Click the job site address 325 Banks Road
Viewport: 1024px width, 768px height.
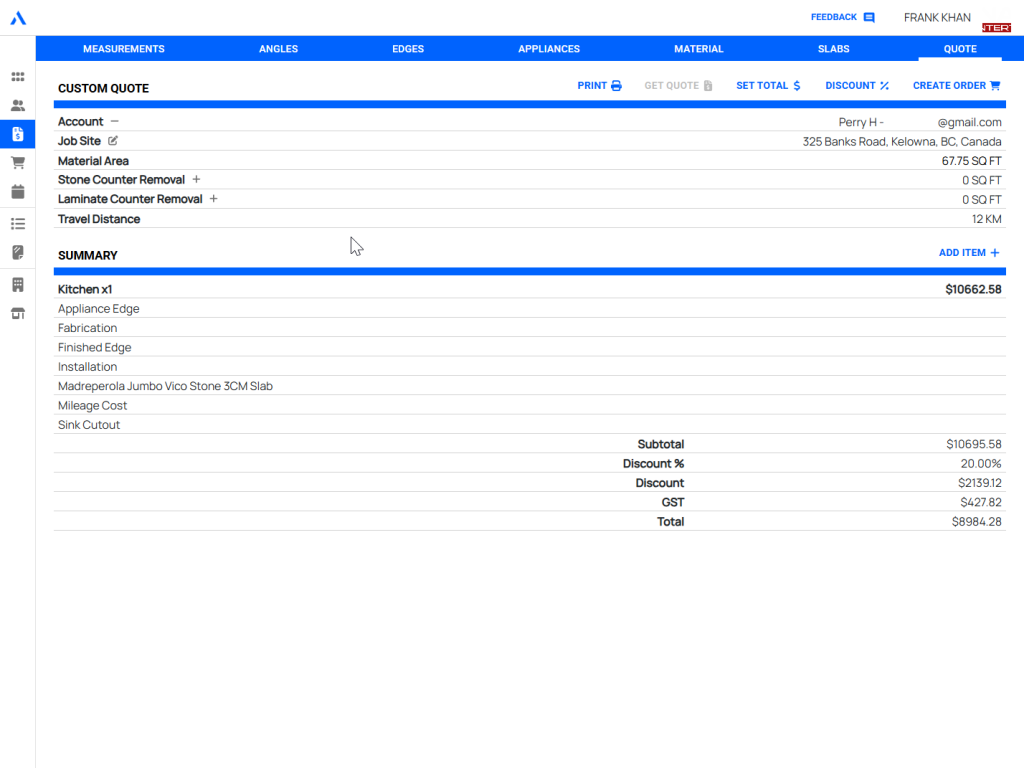(x=902, y=142)
